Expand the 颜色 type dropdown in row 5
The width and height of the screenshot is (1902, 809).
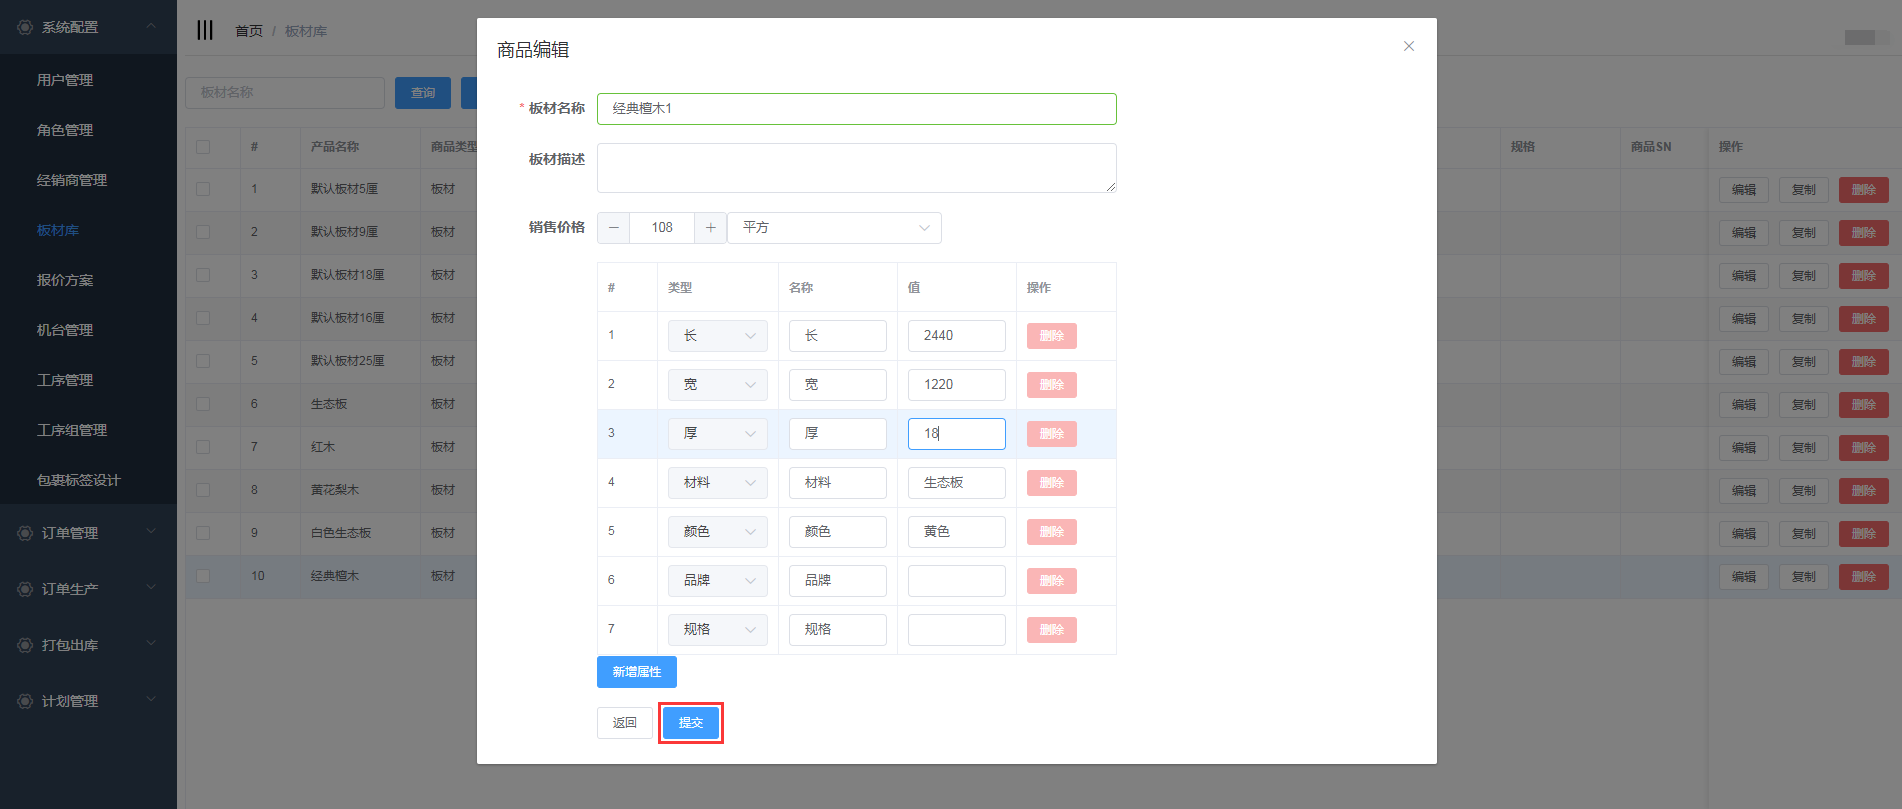[717, 532]
